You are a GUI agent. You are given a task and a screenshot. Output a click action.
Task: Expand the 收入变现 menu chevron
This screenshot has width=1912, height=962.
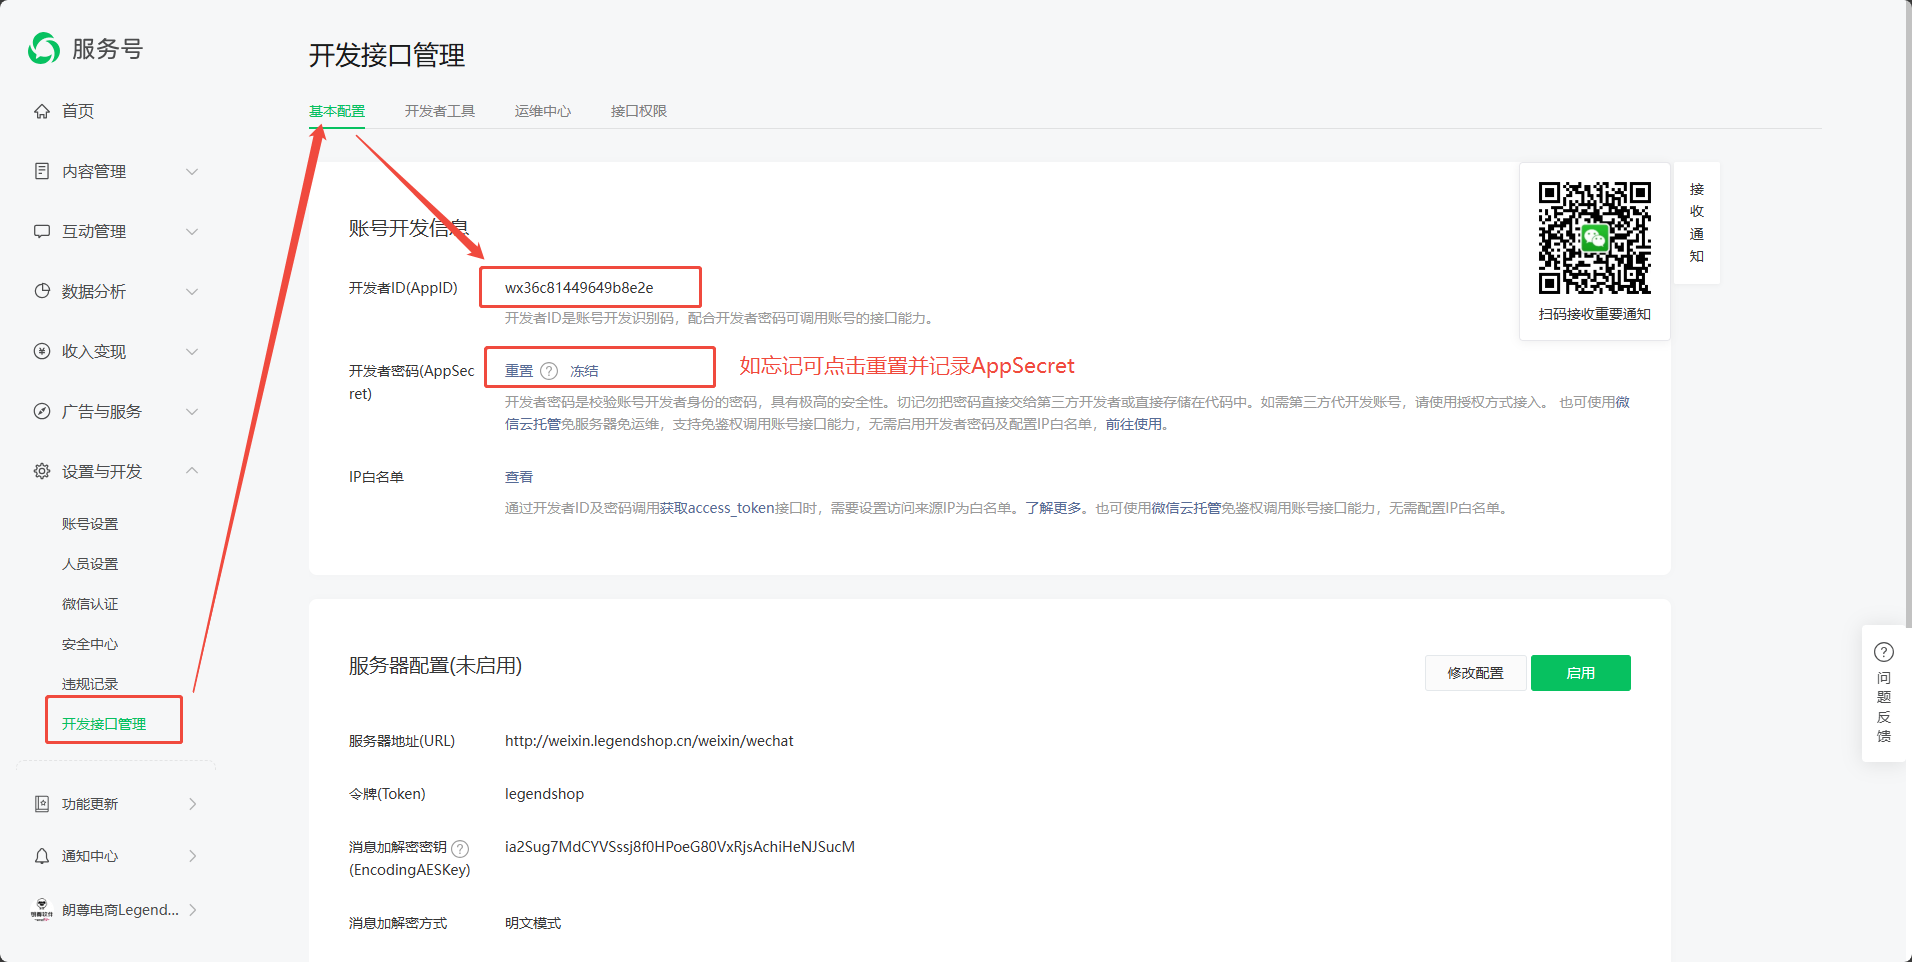pyautogui.click(x=192, y=352)
